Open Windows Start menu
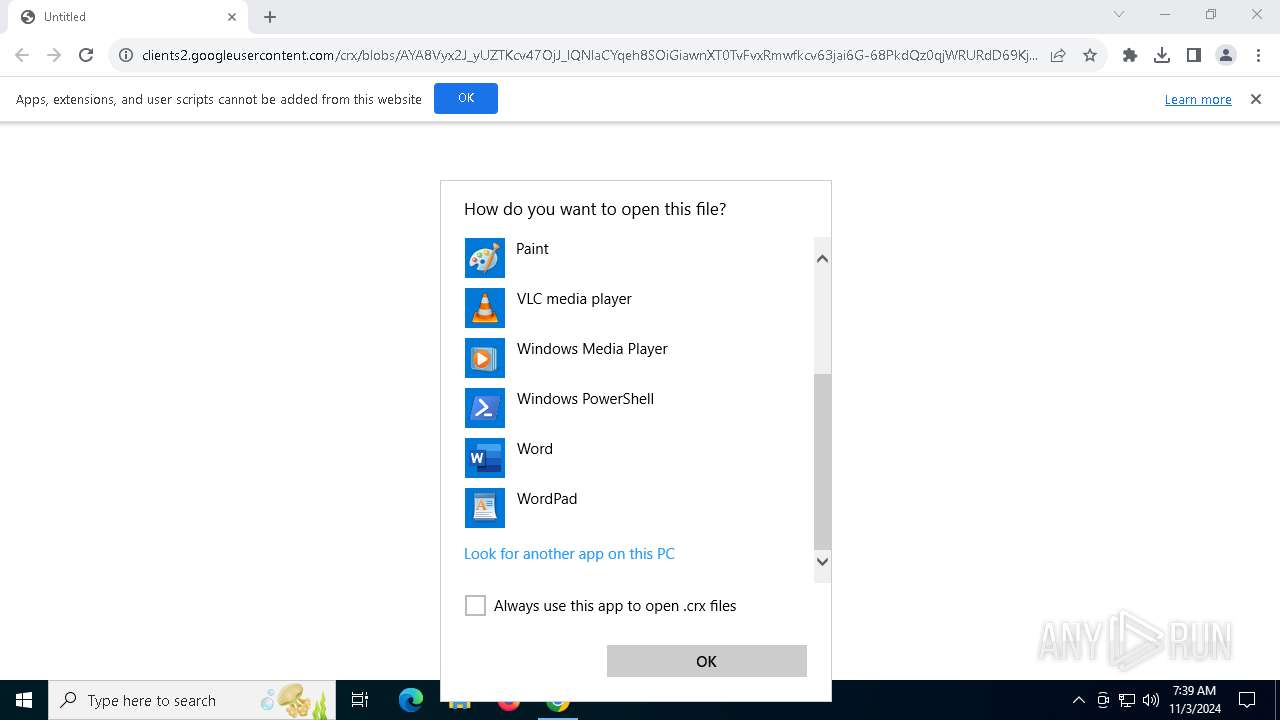The height and width of the screenshot is (720, 1280). [x=24, y=700]
